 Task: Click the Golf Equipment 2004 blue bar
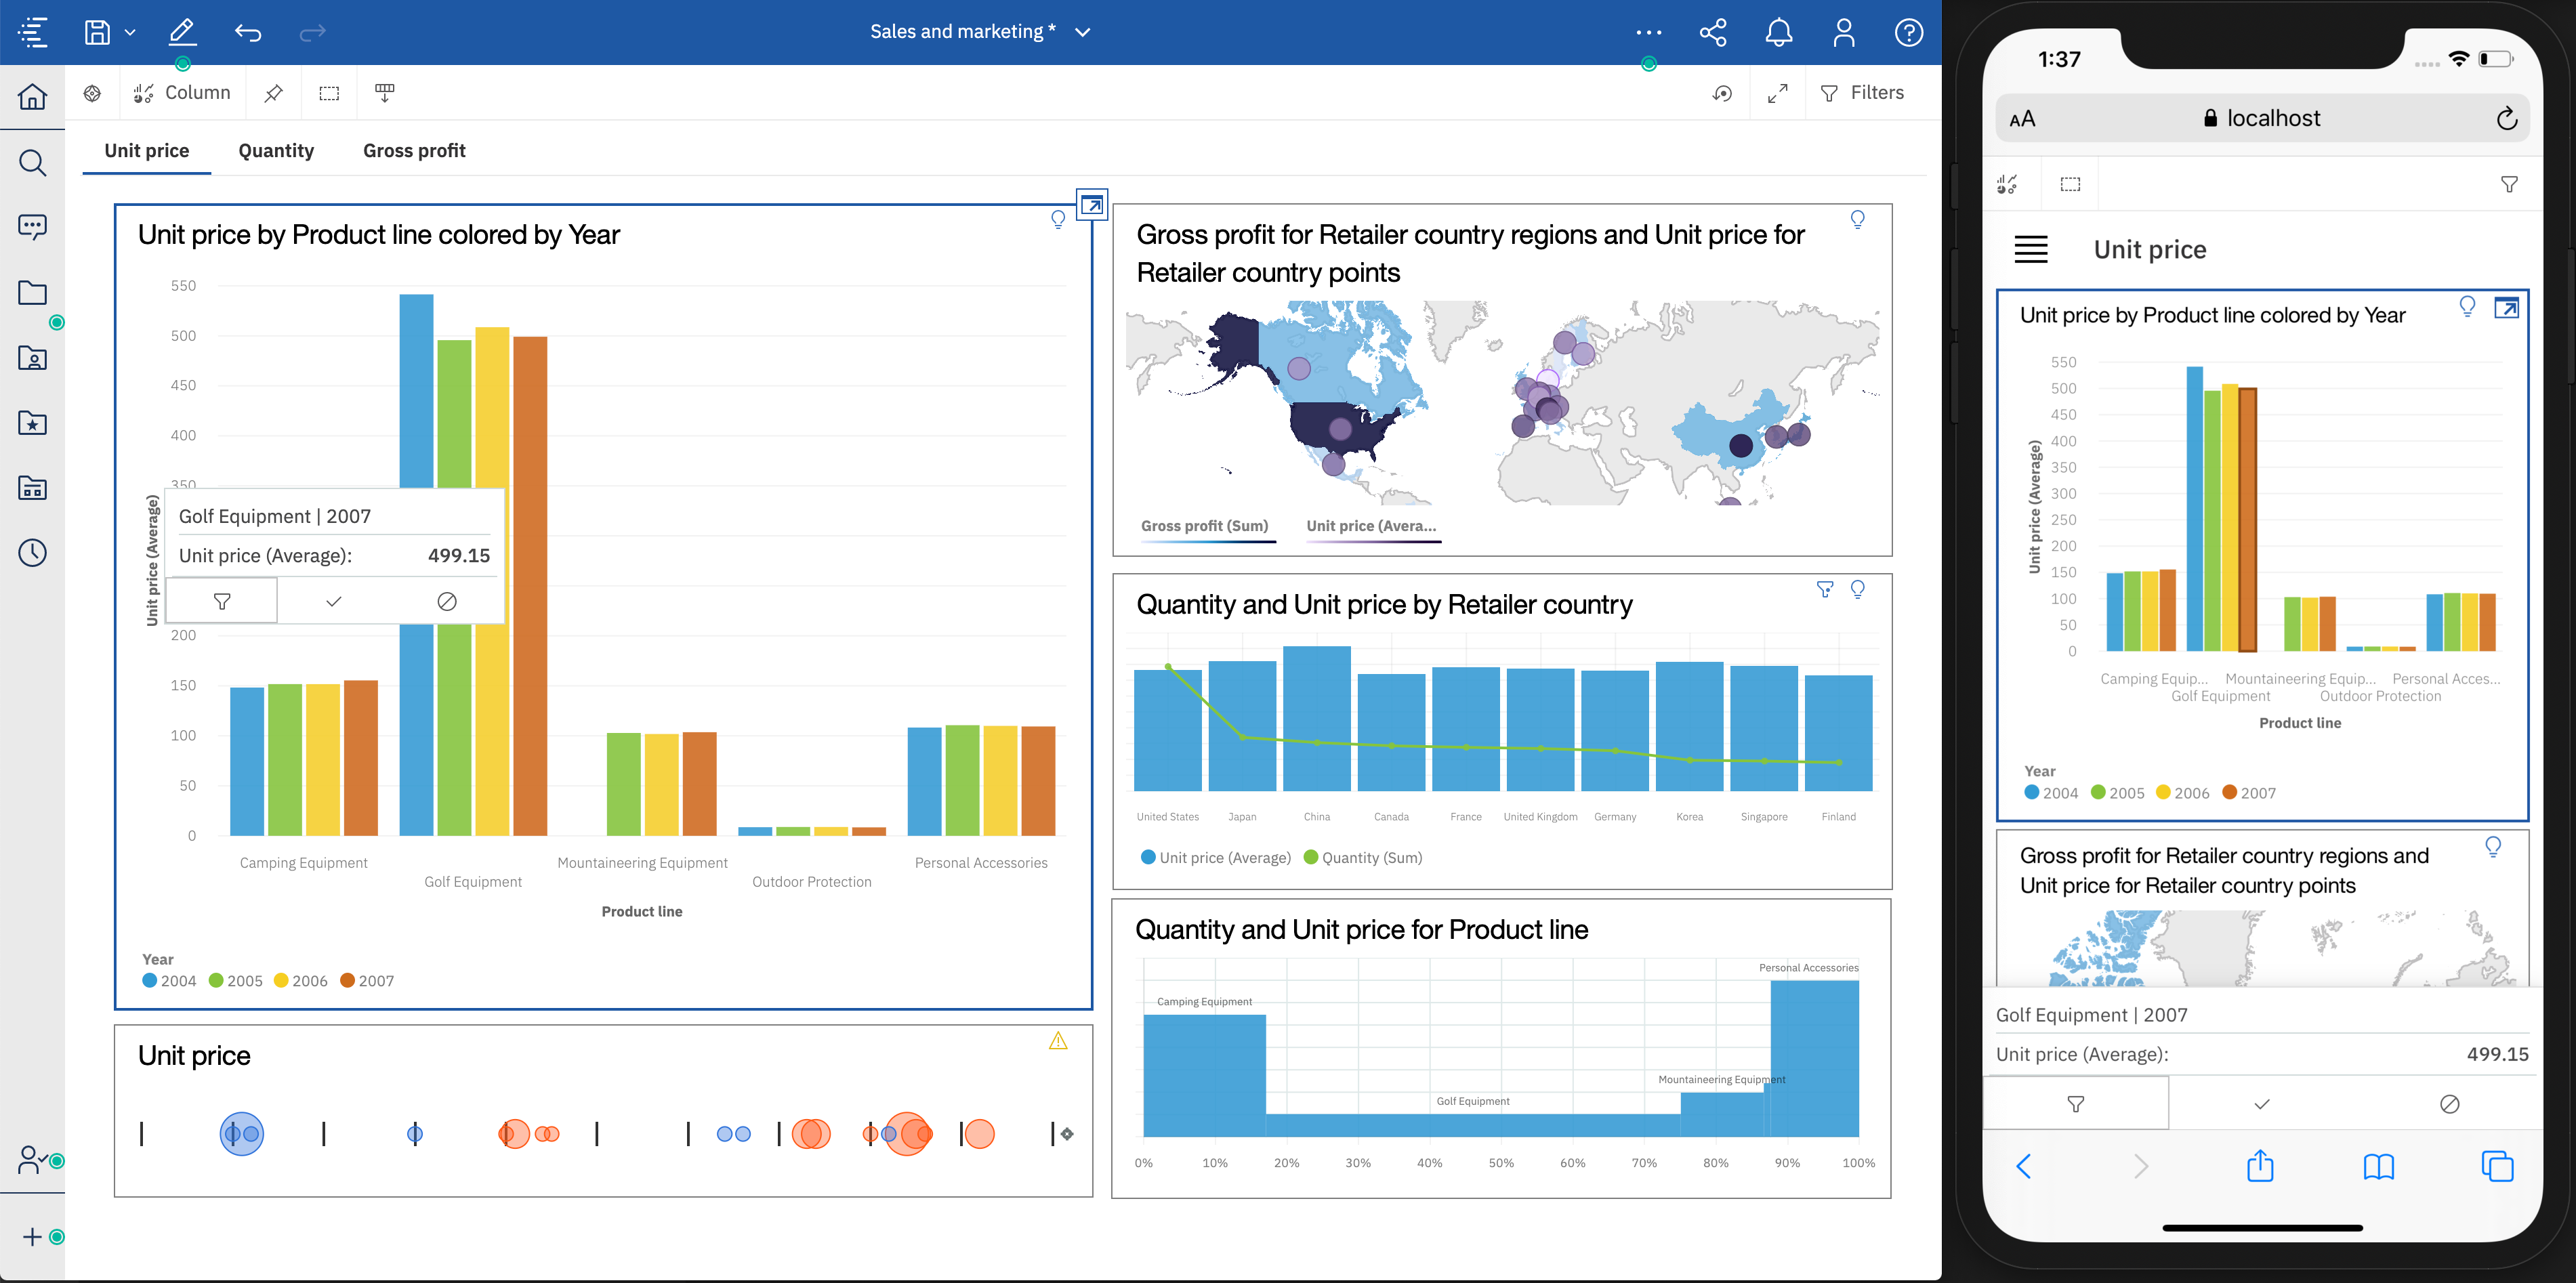tap(416, 390)
